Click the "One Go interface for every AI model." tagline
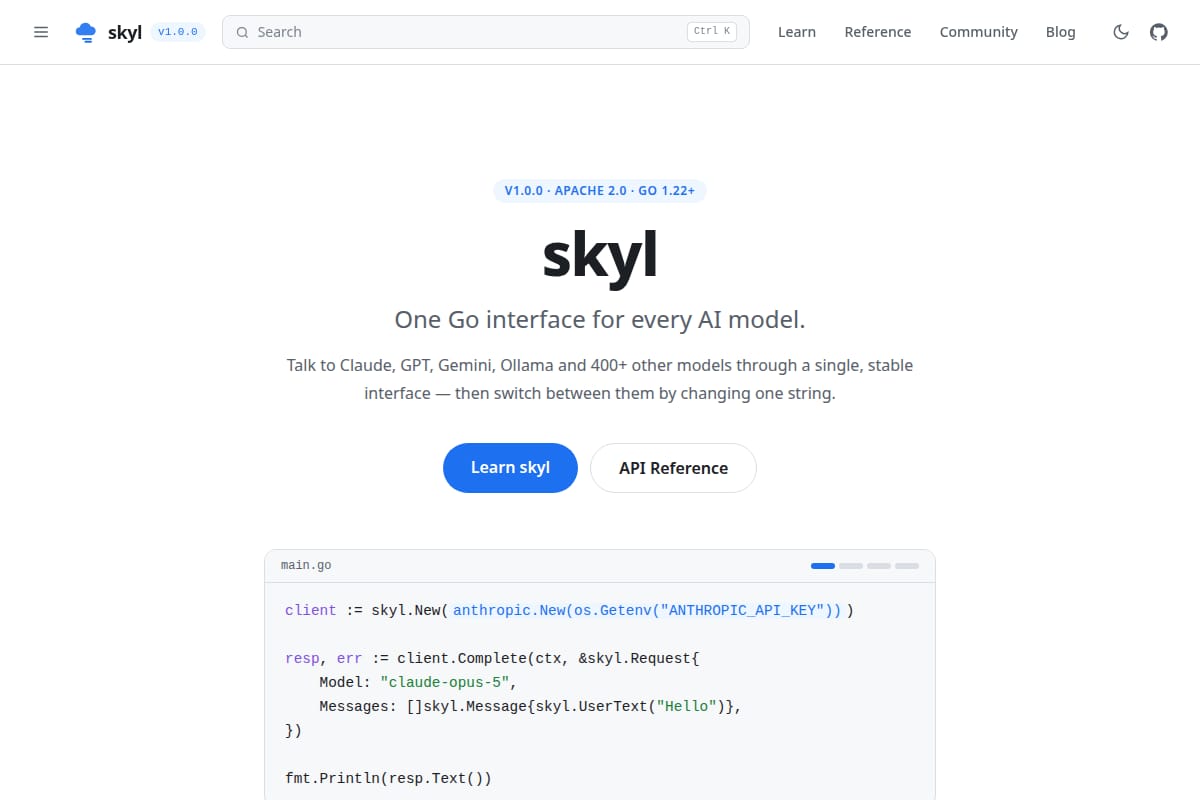 pos(600,320)
